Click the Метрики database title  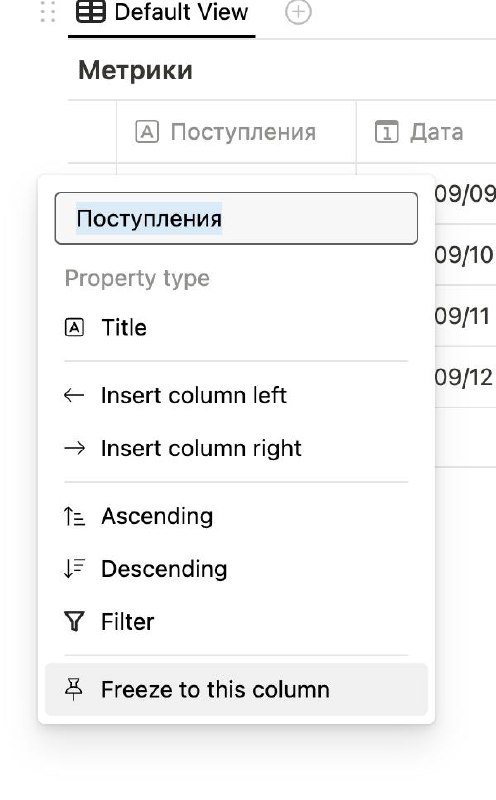(x=135, y=70)
